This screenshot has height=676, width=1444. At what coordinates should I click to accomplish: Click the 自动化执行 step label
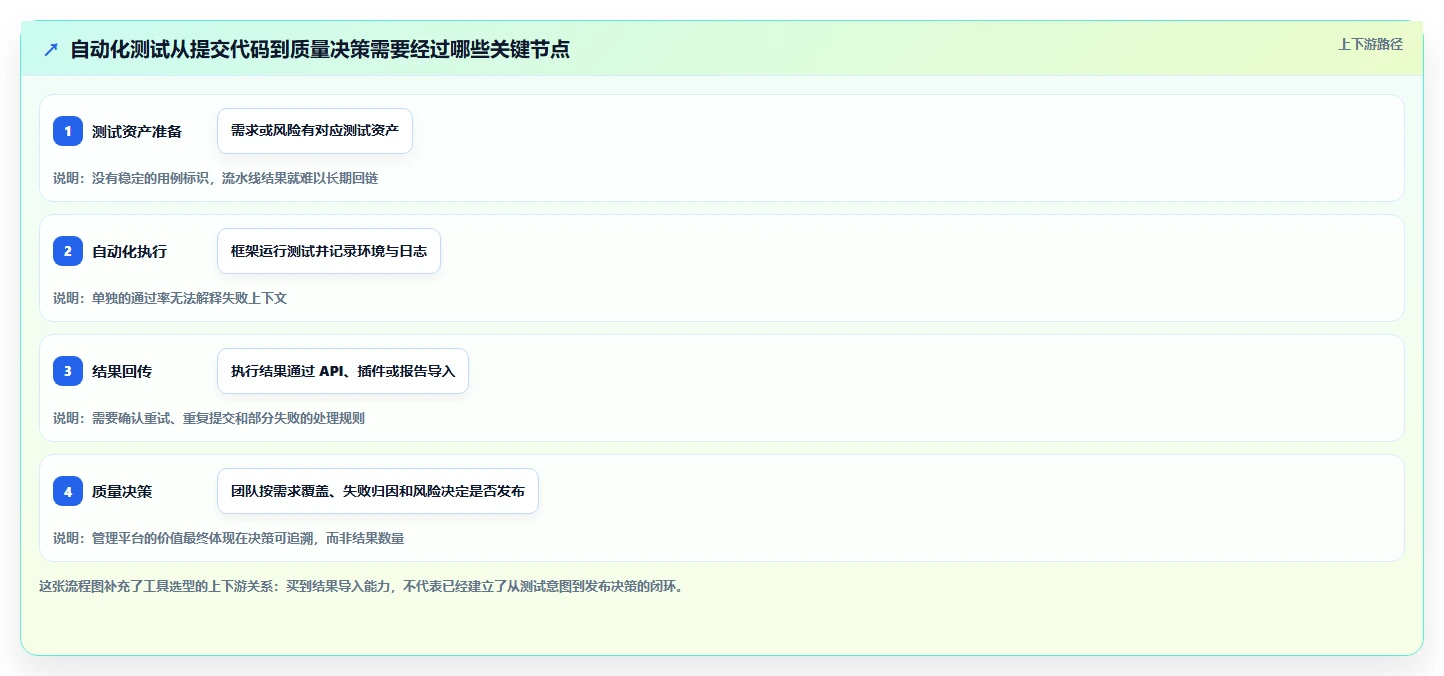click(129, 251)
